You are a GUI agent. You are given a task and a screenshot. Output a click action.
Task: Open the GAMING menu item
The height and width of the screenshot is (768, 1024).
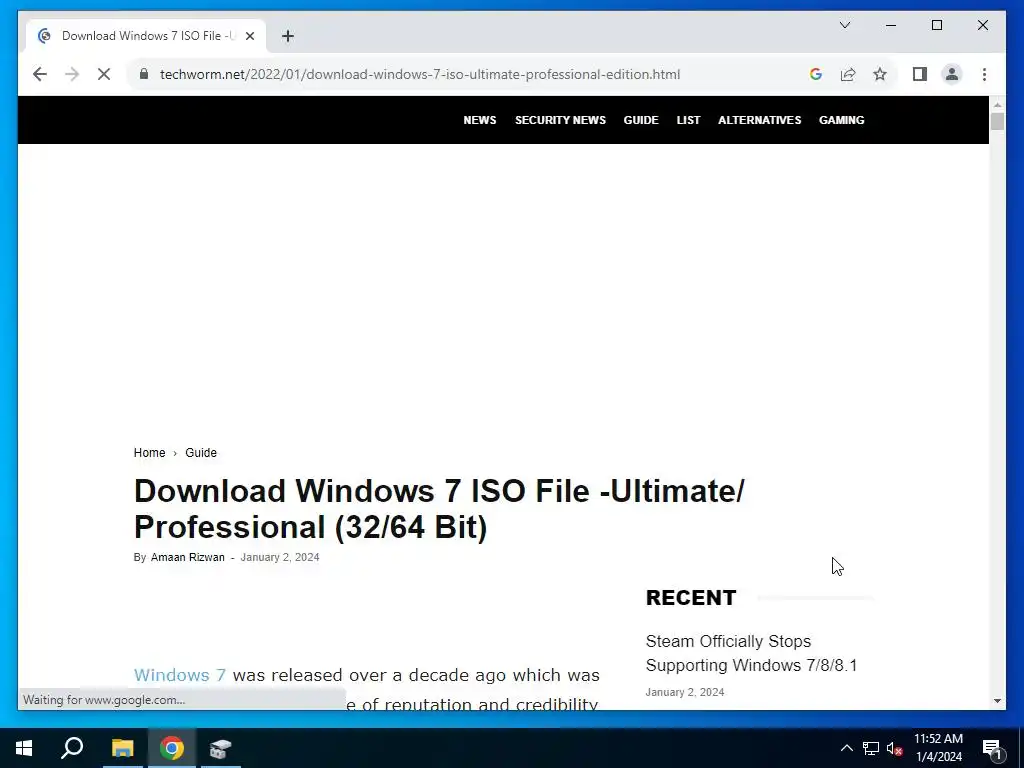pos(842,120)
